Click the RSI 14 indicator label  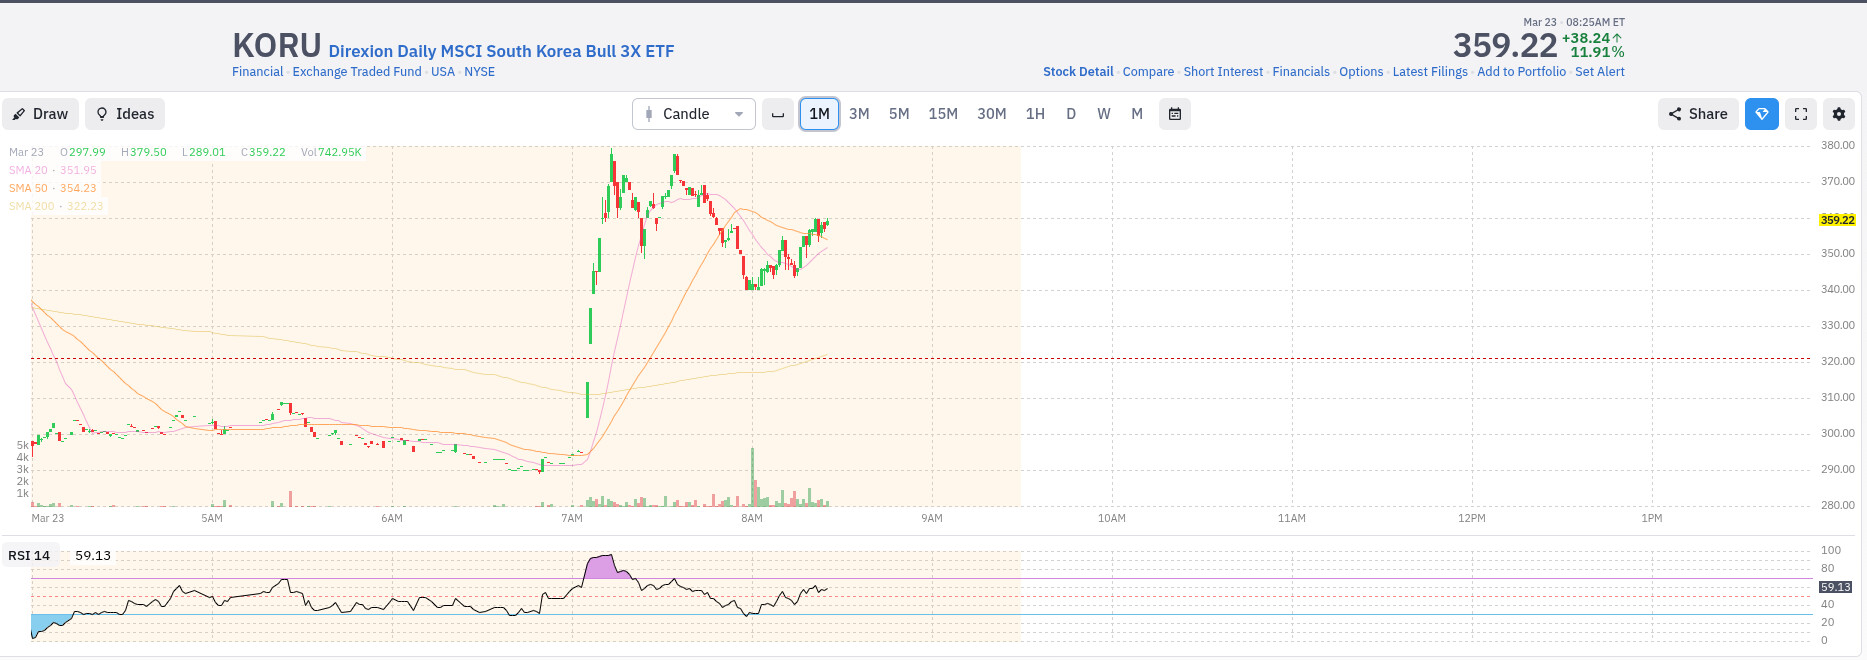pos(29,556)
